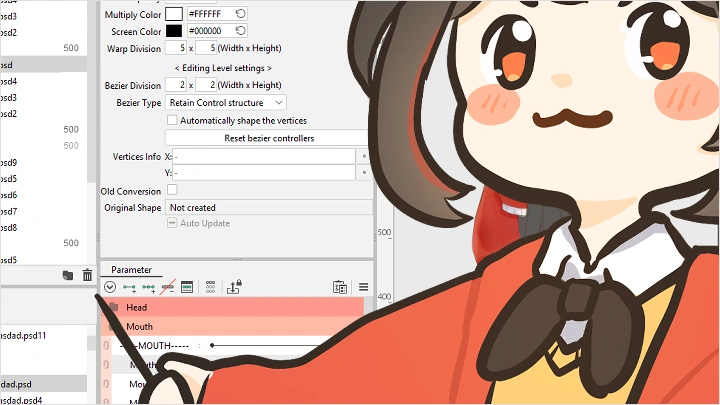Click the Vertices Info Y field
Screen dimensions: 720x405
(x=264, y=173)
